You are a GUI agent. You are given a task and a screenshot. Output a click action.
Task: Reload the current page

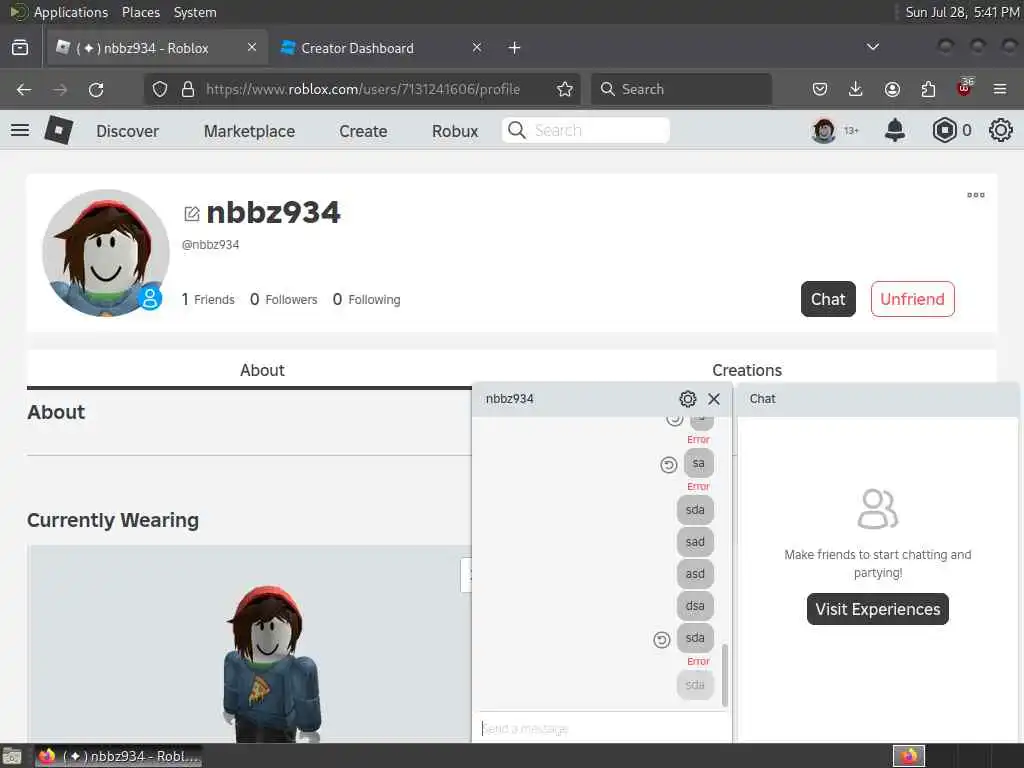coord(96,89)
